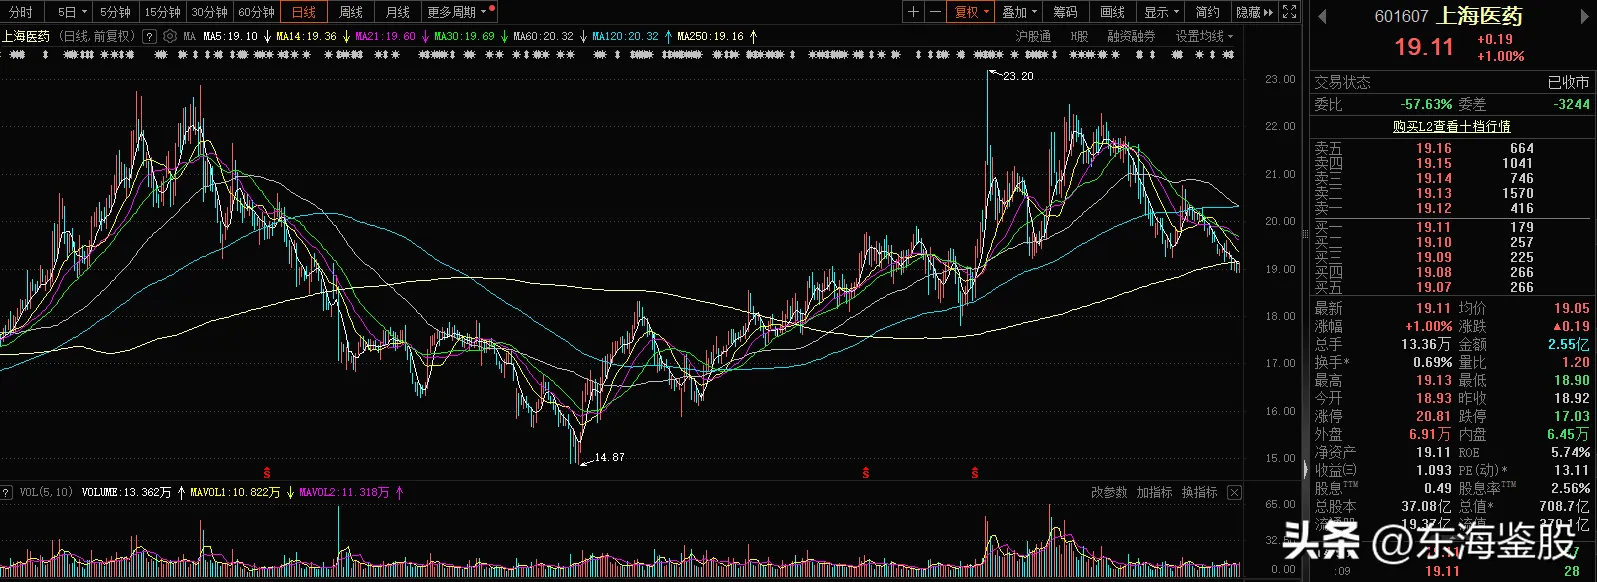1597x582 pixels.
Task: Click the 总值 value 708.7亿
Action: tap(1564, 506)
